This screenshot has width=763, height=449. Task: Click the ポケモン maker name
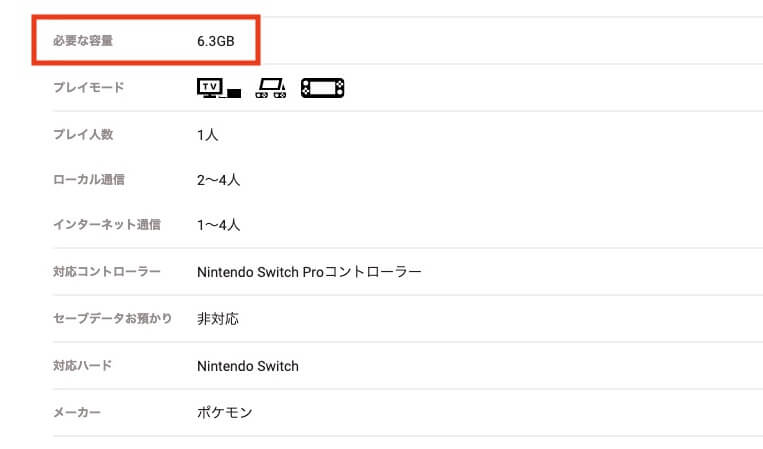224,413
